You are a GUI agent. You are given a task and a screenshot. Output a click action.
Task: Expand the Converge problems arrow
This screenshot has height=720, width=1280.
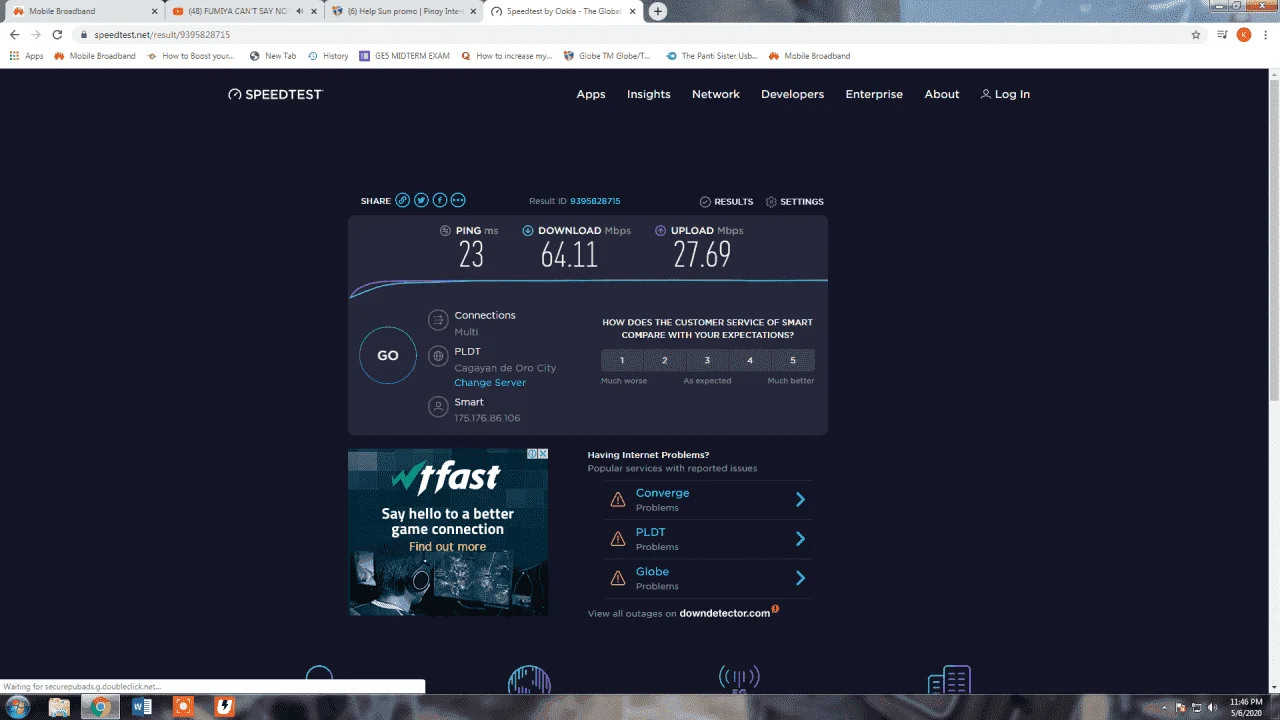point(800,499)
